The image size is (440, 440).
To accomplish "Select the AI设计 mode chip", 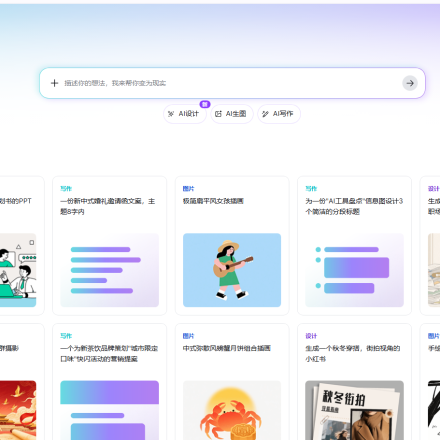I will coord(184,114).
